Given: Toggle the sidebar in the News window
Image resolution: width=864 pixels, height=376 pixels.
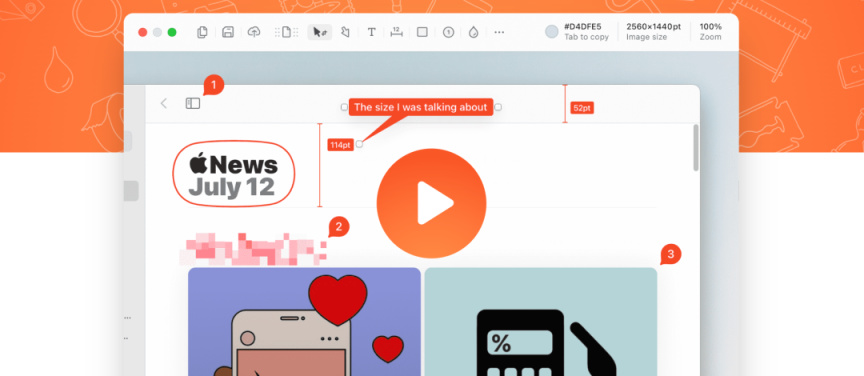Looking at the screenshot, I should [x=193, y=103].
